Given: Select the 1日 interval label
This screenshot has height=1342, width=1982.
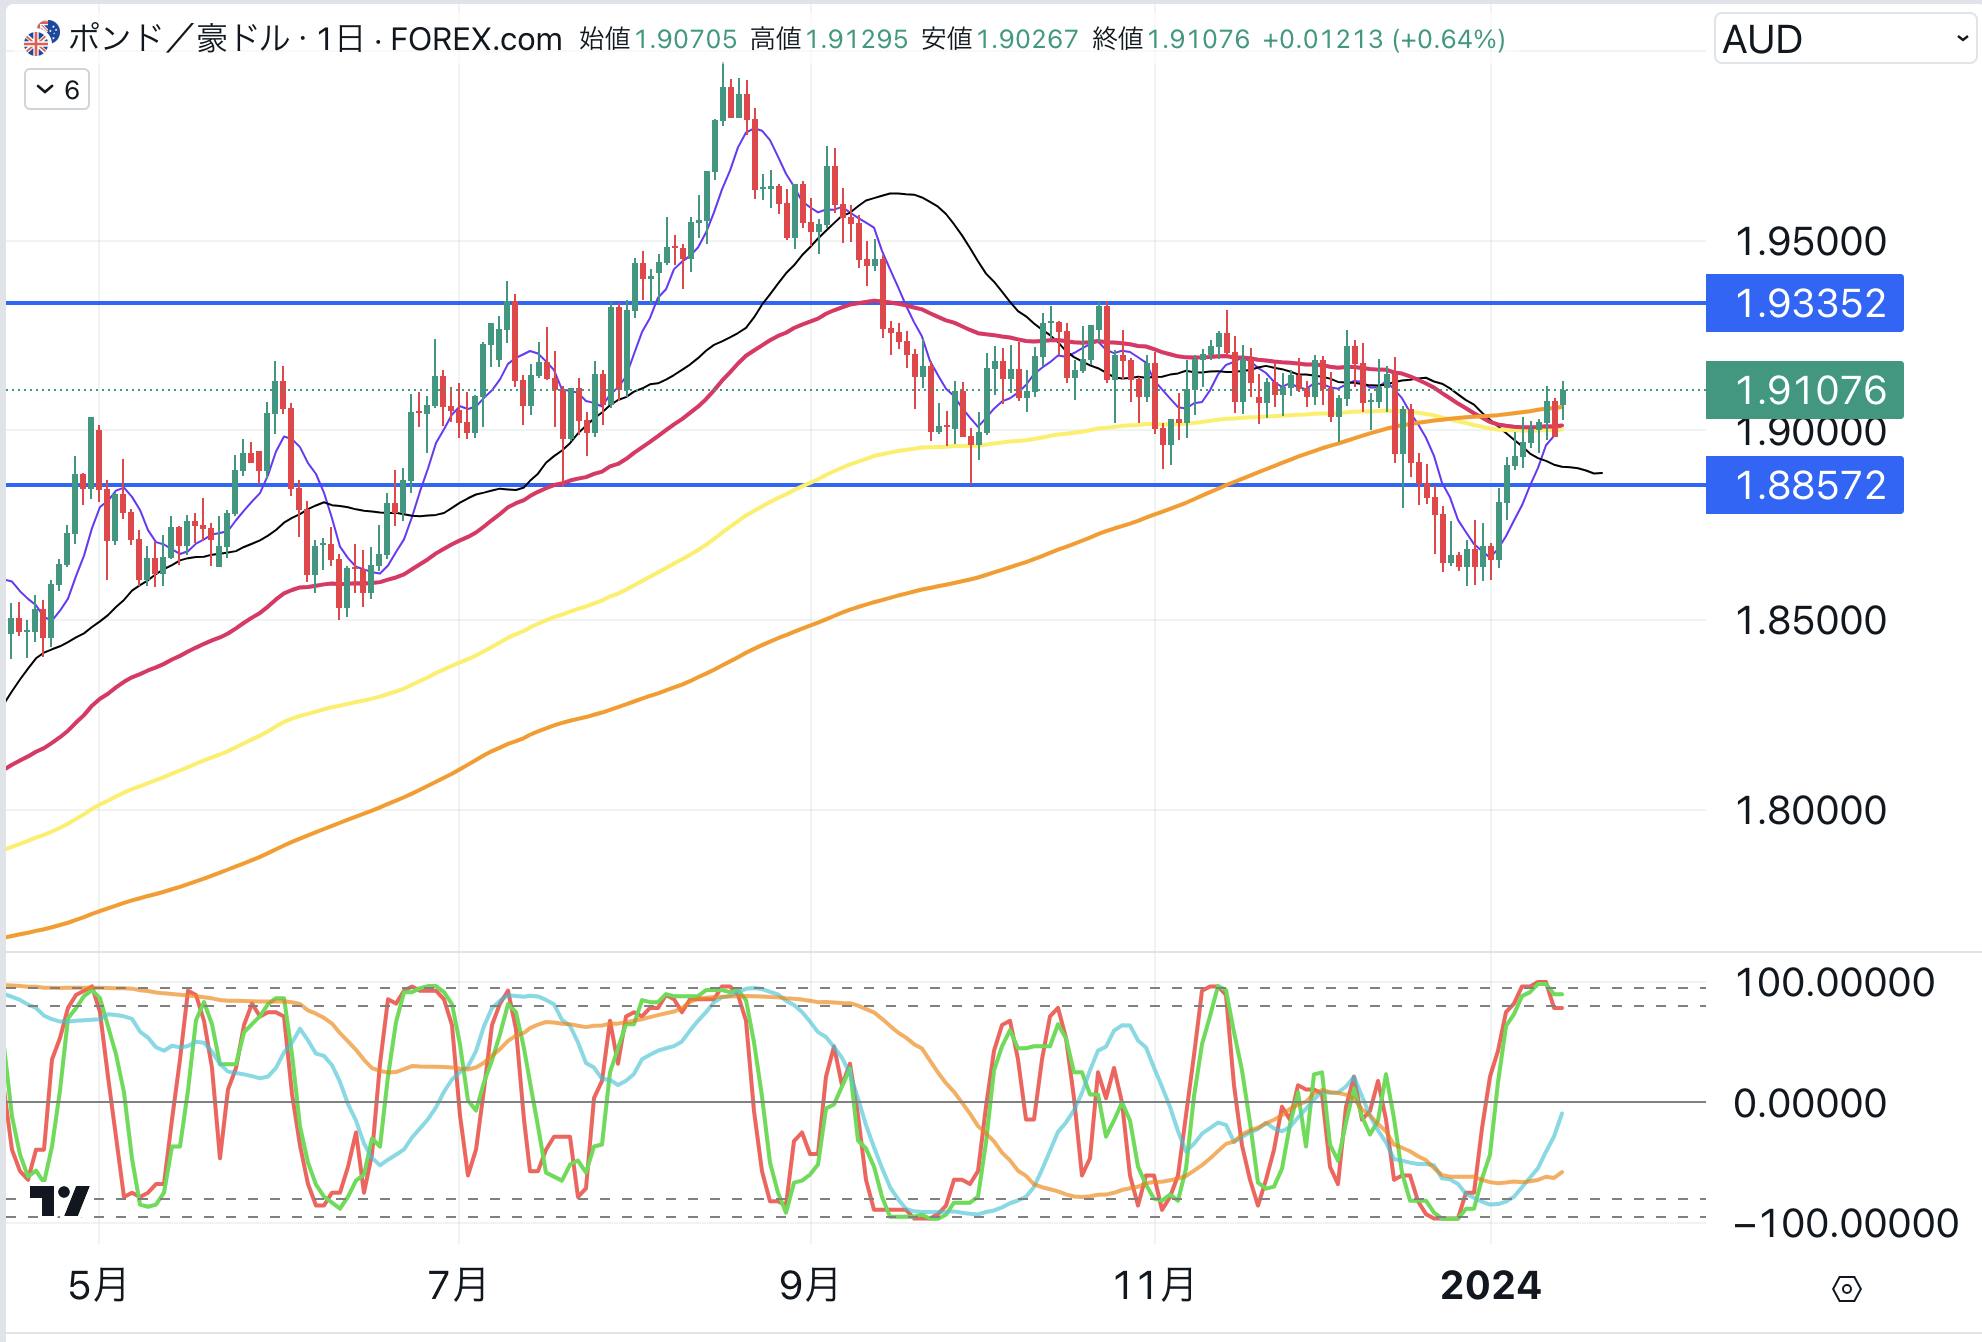Looking at the screenshot, I should (x=340, y=39).
